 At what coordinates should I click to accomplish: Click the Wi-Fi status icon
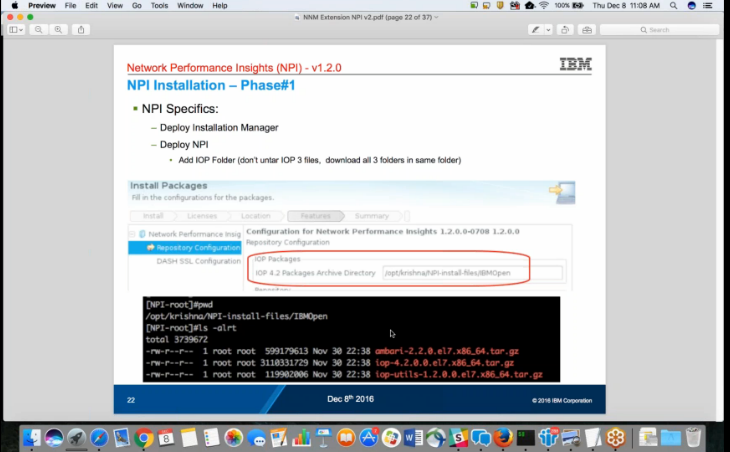[x=544, y=6]
